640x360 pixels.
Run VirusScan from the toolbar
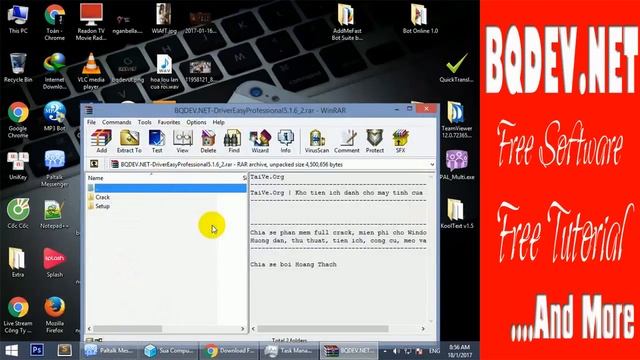[x=317, y=141]
